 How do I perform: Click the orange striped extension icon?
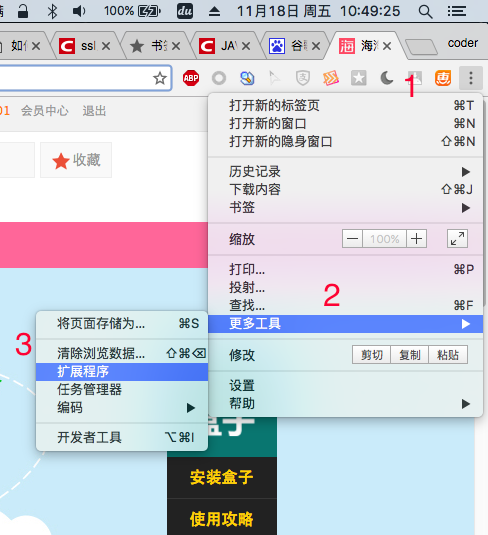point(331,78)
